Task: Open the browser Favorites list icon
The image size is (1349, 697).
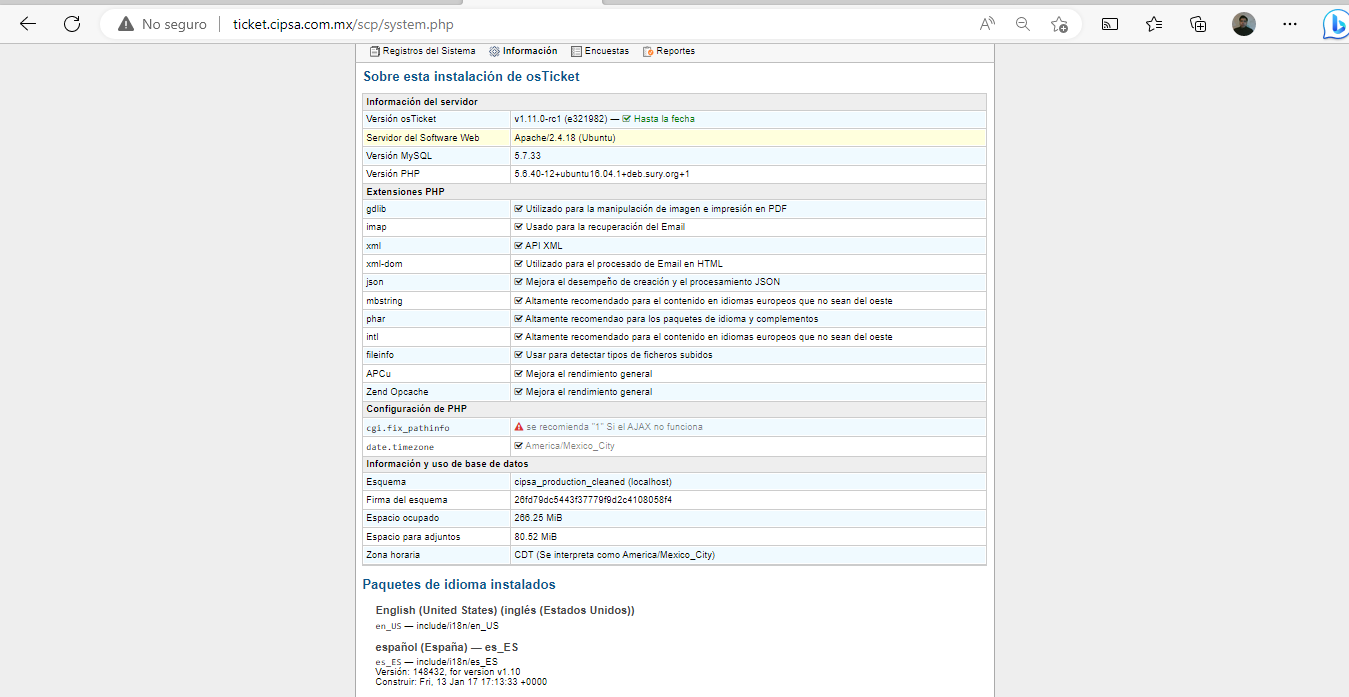Action: tap(1154, 24)
